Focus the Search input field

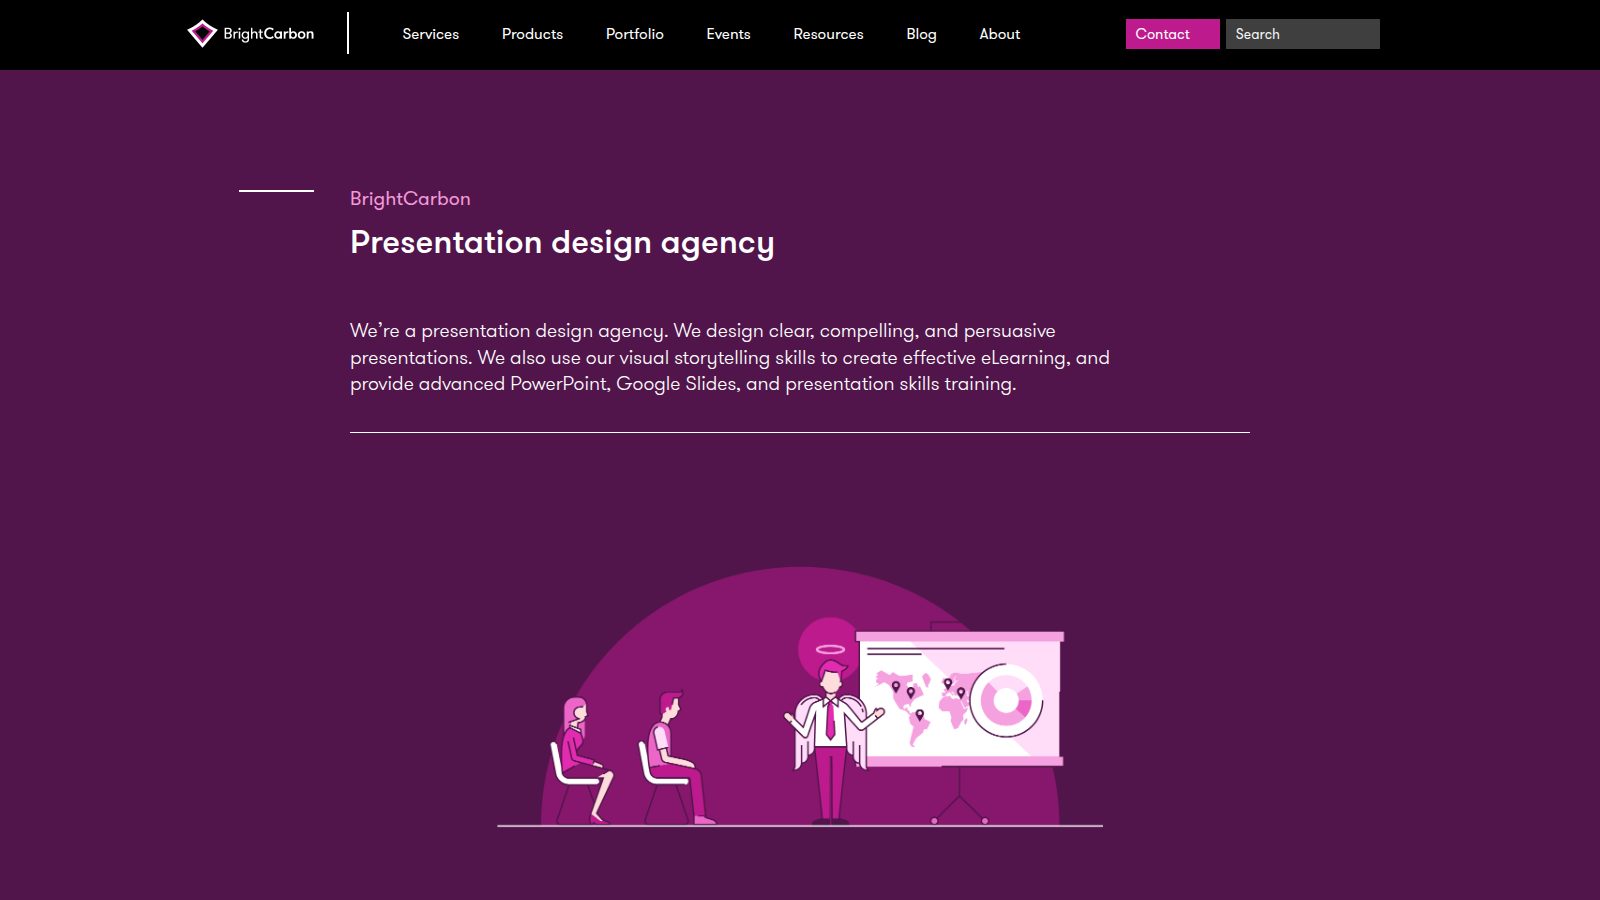tap(1303, 34)
